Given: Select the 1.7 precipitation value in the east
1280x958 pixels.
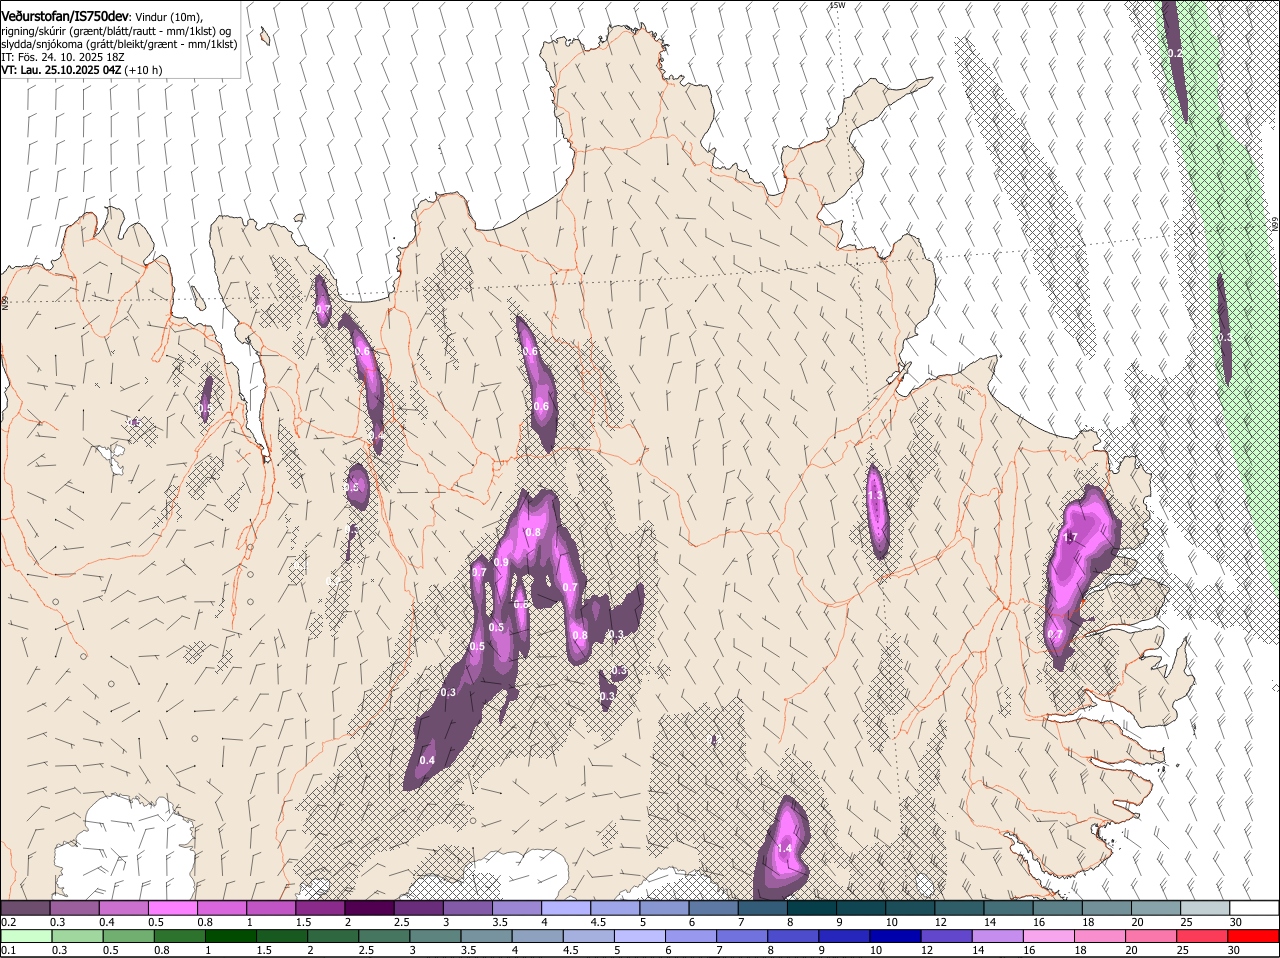Looking at the screenshot, I should (x=1070, y=538).
